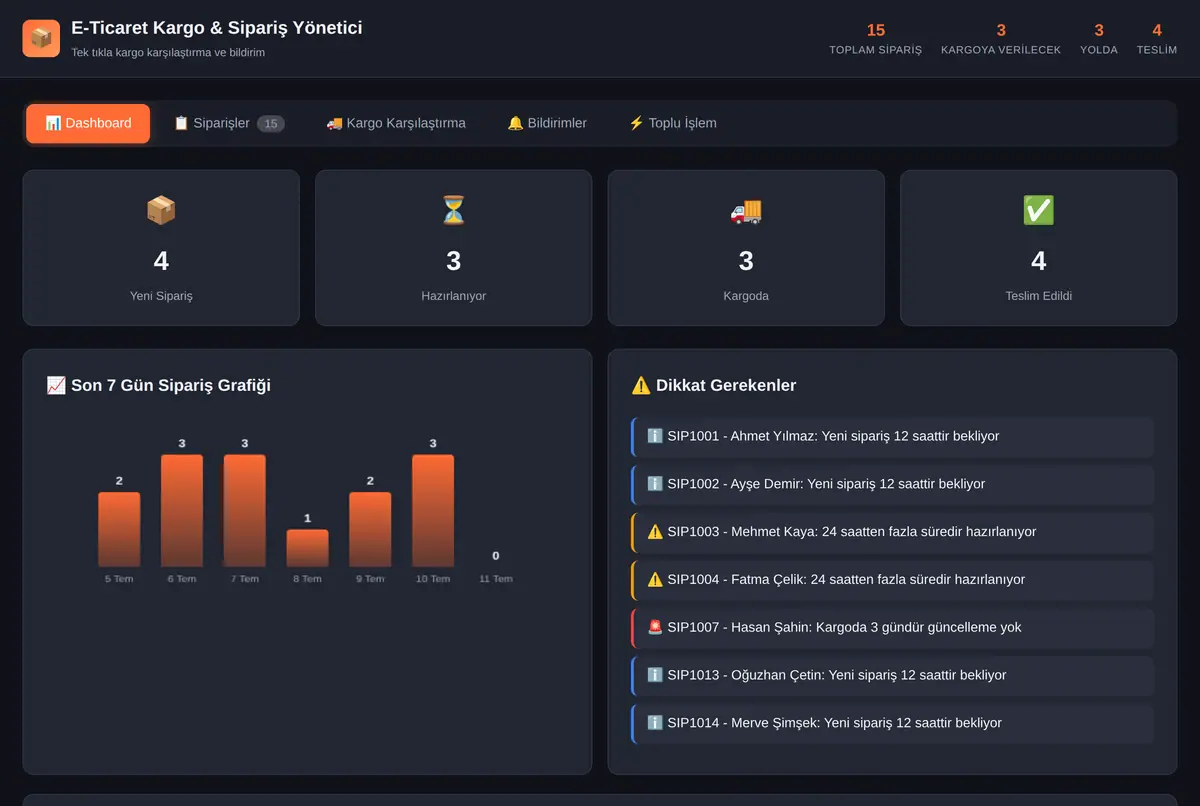Click the 5 Tem bar in the chart

119,530
